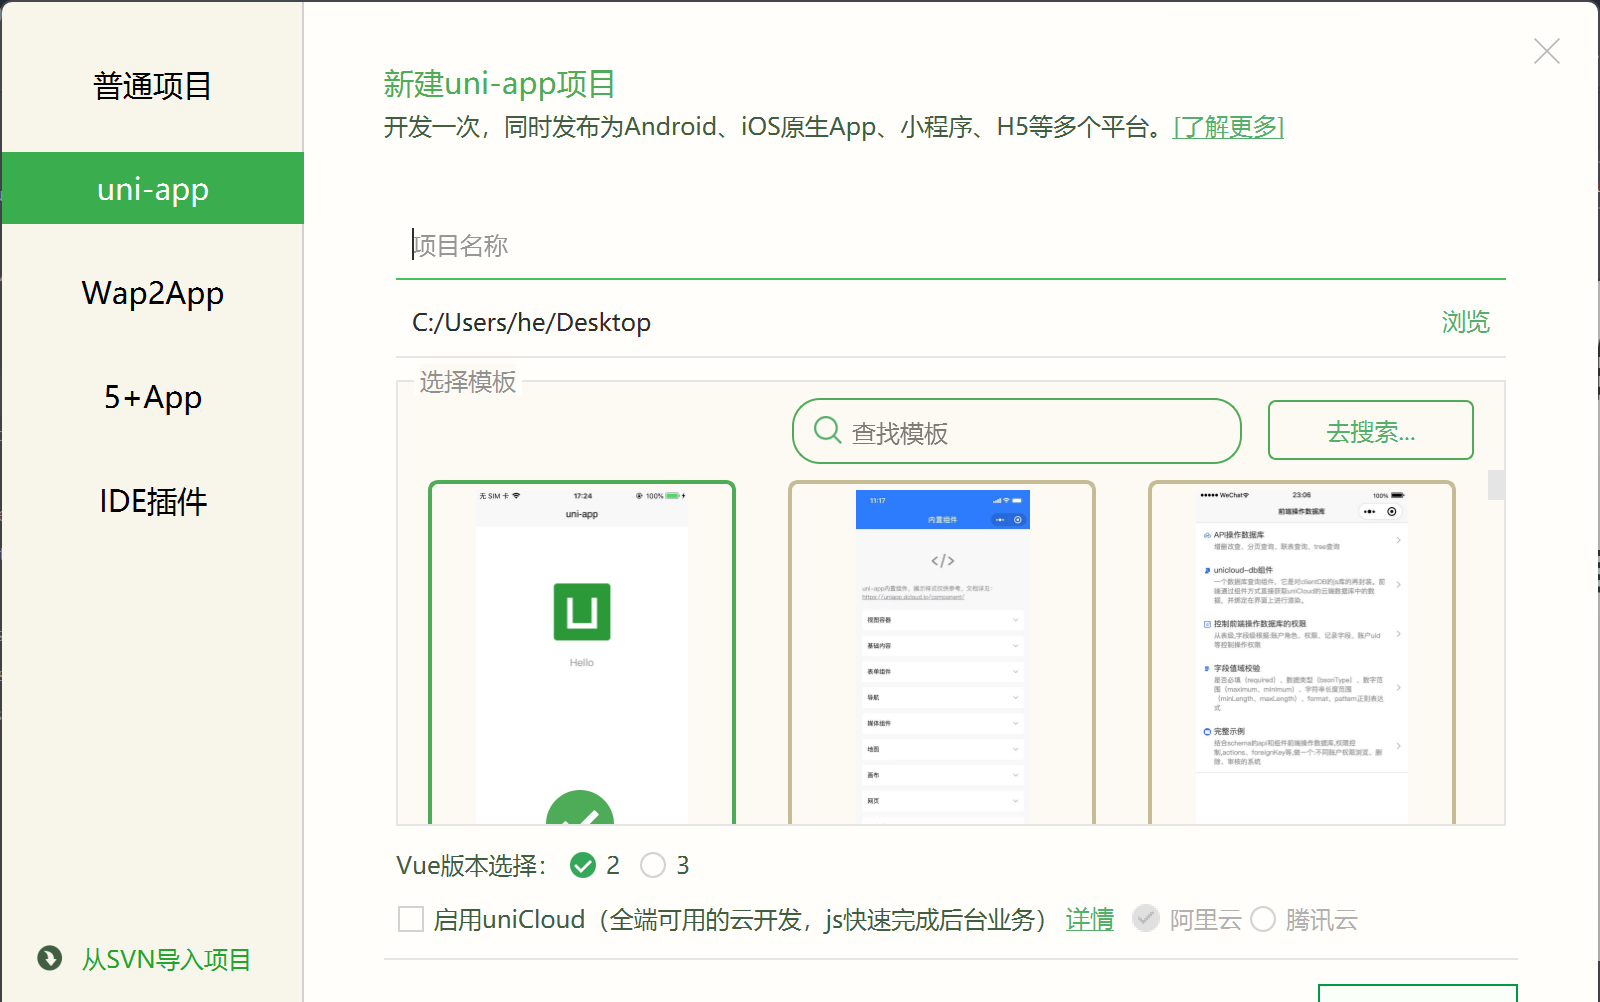This screenshot has height=1002, width=1600.
Task: Close the new project dialog
Action: click(1547, 51)
